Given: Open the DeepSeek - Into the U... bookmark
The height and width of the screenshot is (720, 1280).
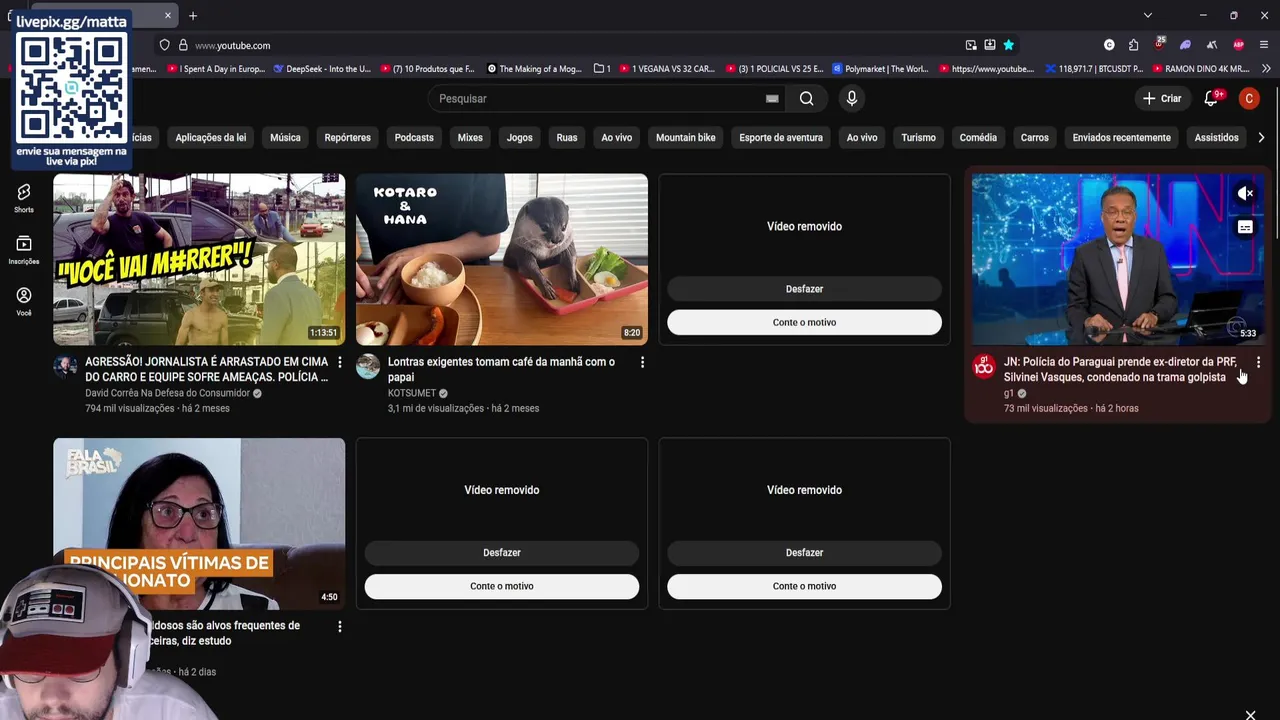Looking at the screenshot, I should click(322, 69).
